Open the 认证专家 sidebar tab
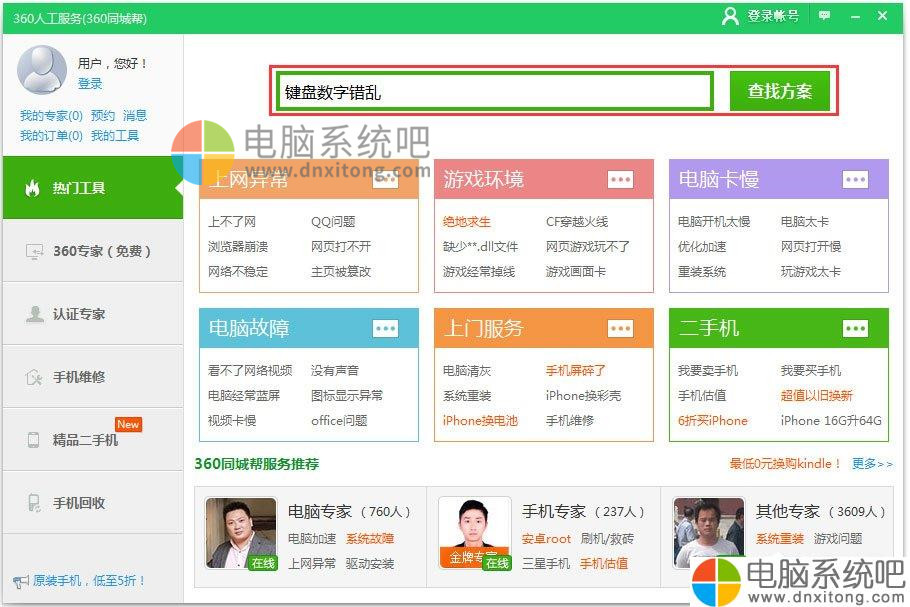The height and width of the screenshot is (607, 910). [93, 314]
